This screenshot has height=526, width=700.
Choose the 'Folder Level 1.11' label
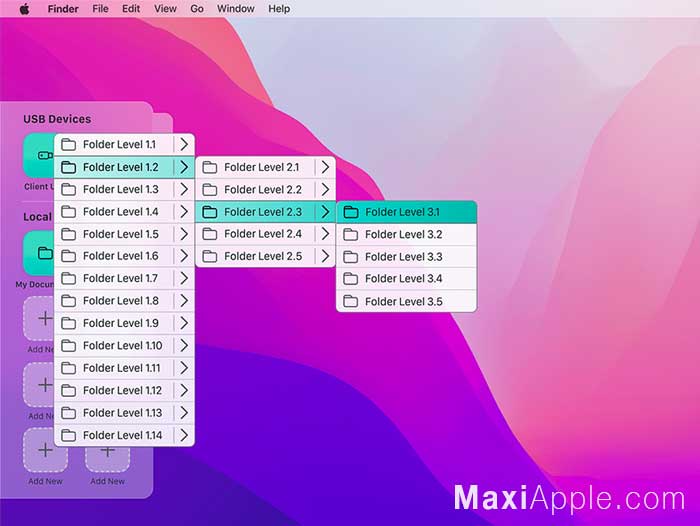pyautogui.click(x=121, y=368)
